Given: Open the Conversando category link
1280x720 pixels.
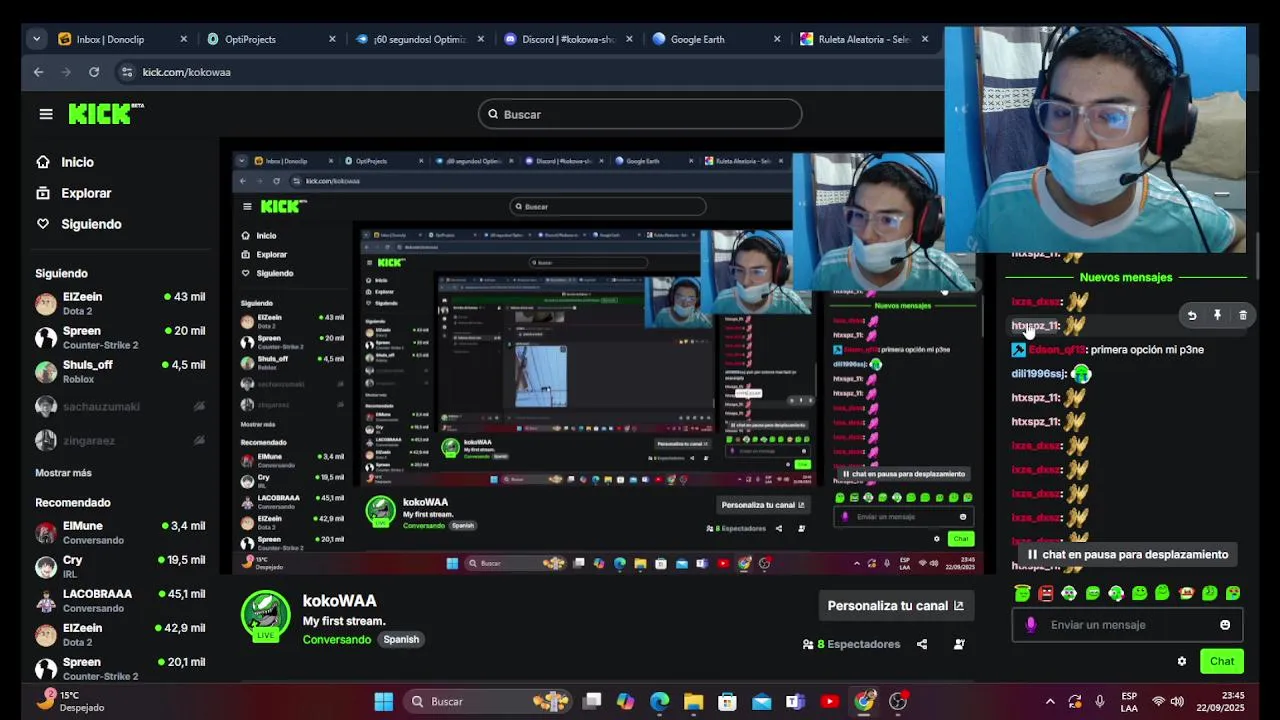Looking at the screenshot, I should click(337, 639).
